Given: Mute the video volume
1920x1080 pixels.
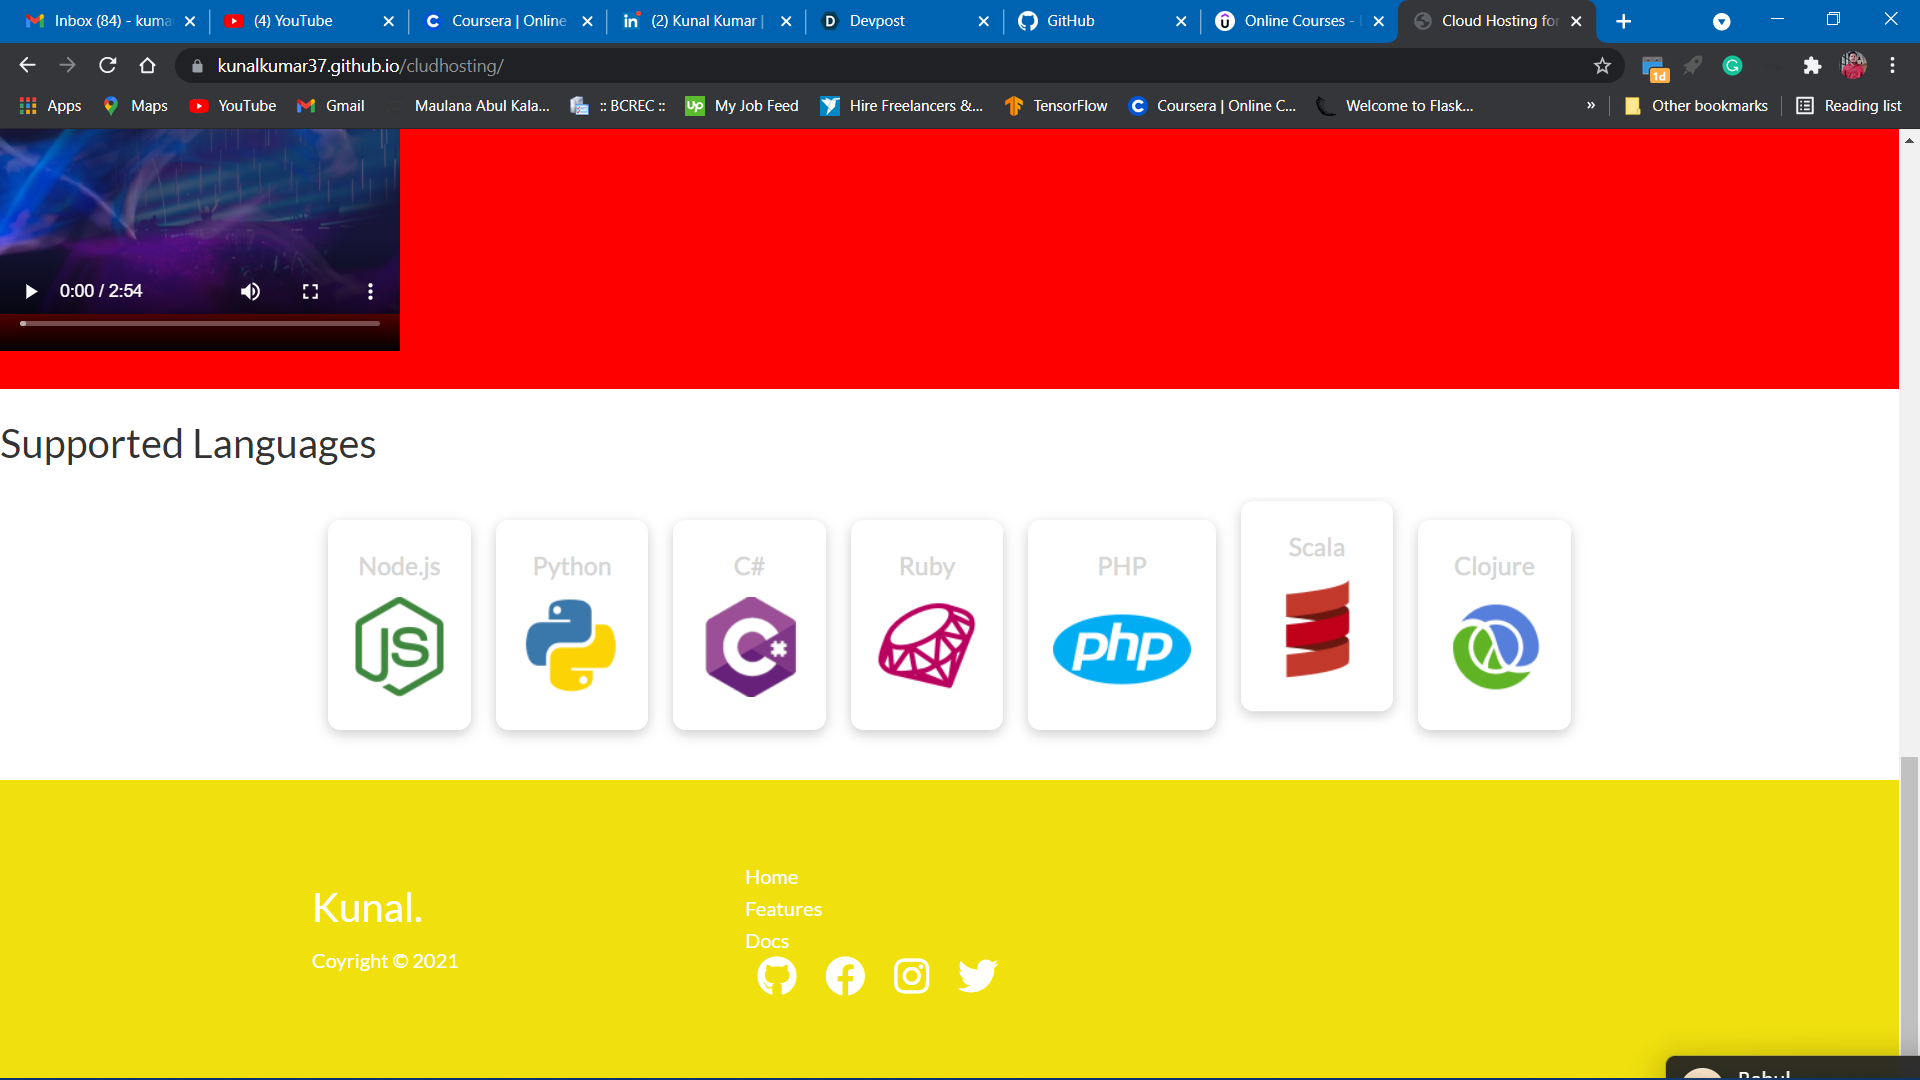Looking at the screenshot, I should click(250, 291).
